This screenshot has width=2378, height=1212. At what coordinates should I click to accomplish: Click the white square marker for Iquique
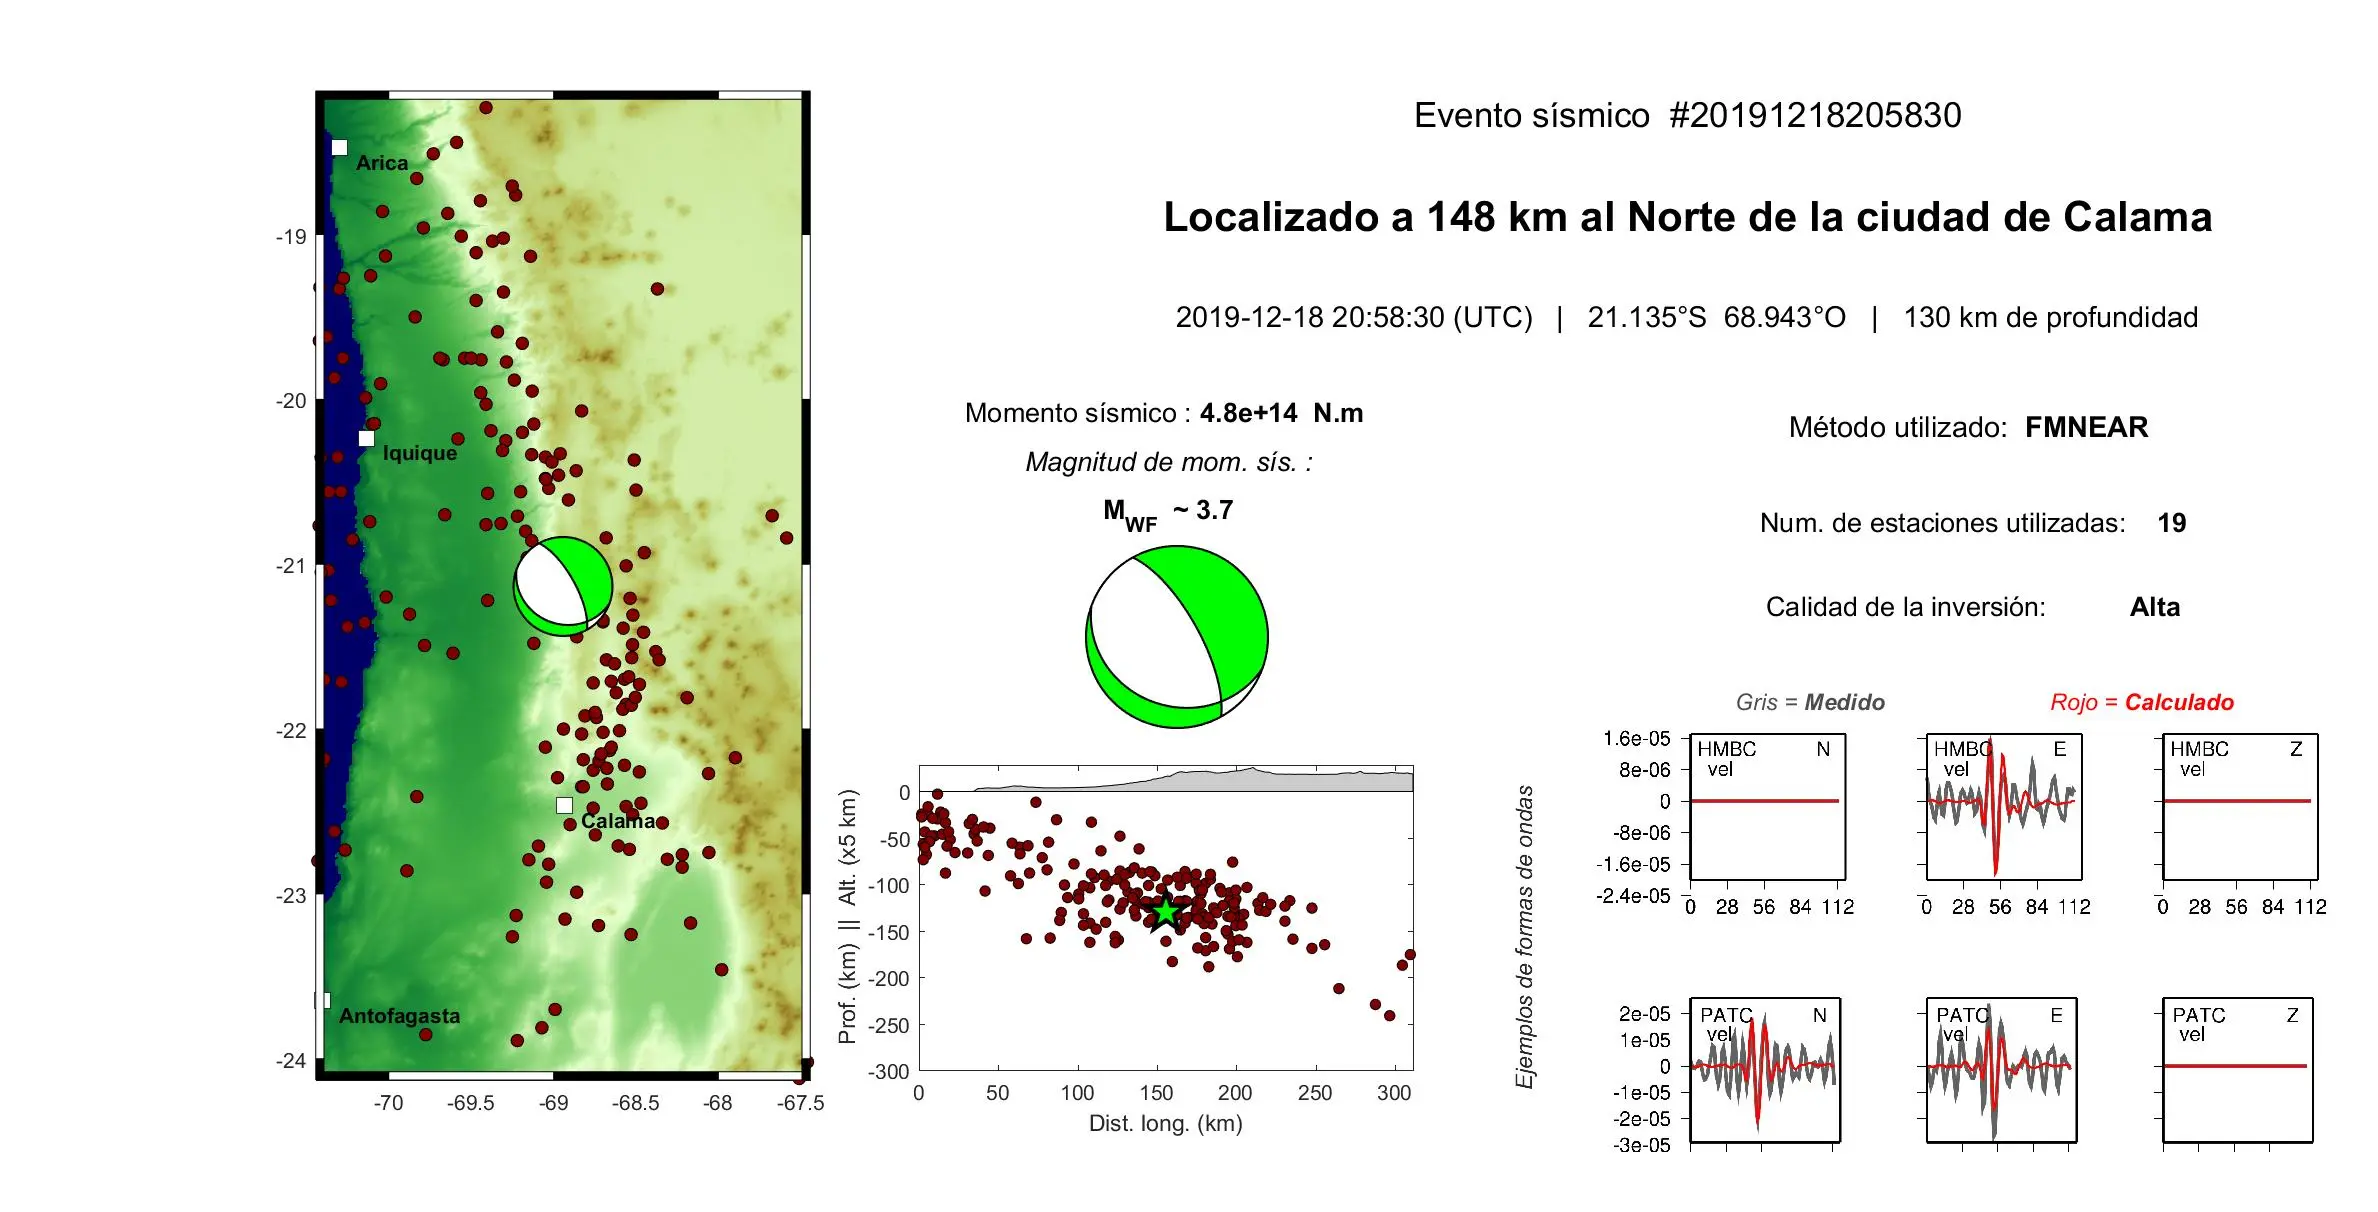point(366,438)
